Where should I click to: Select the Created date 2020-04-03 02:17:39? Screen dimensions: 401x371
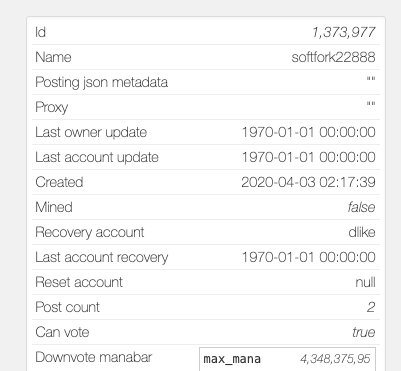coord(308,182)
